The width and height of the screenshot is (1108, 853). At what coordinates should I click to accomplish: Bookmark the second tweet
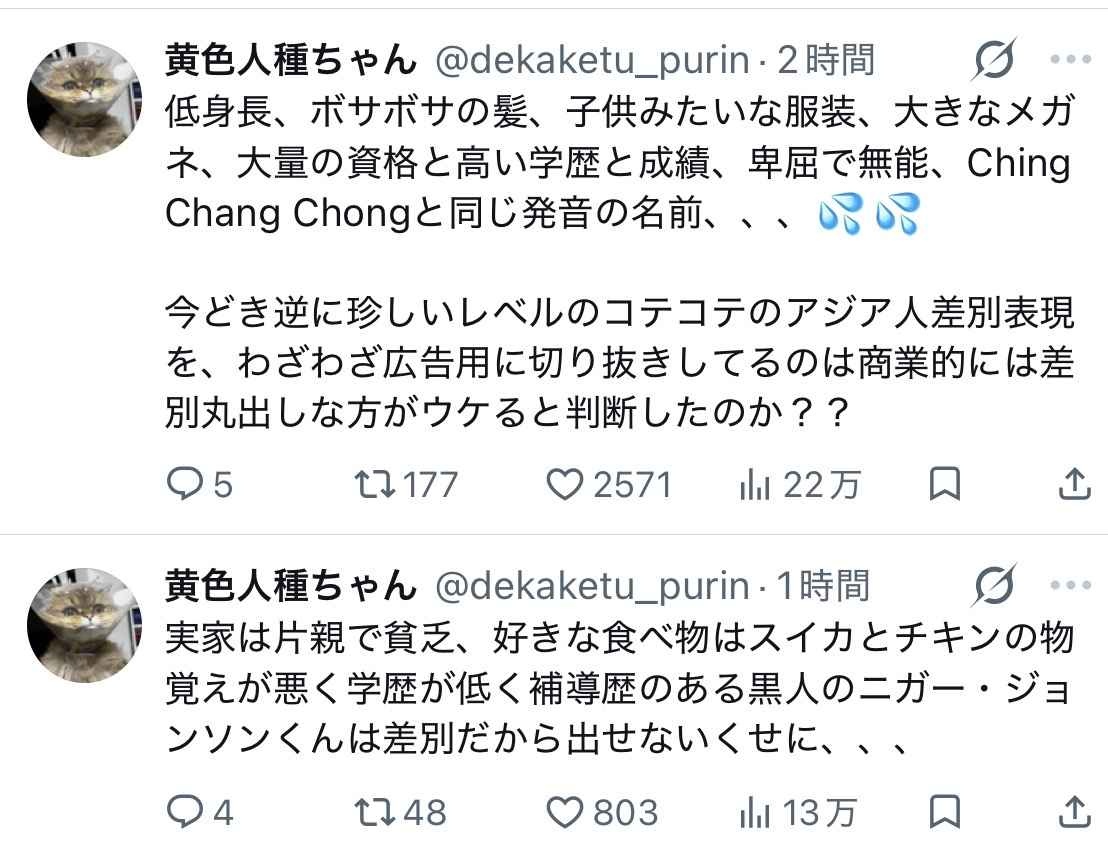[x=945, y=811]
